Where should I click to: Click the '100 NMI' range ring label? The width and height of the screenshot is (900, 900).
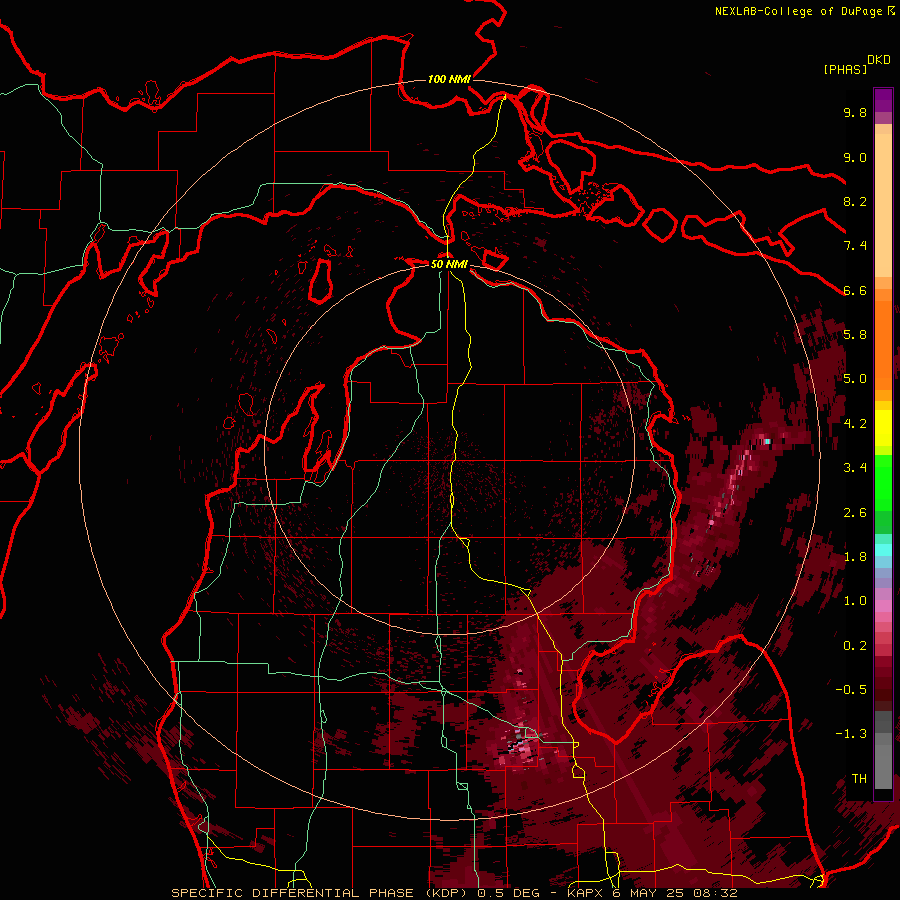tap(449, 79)
